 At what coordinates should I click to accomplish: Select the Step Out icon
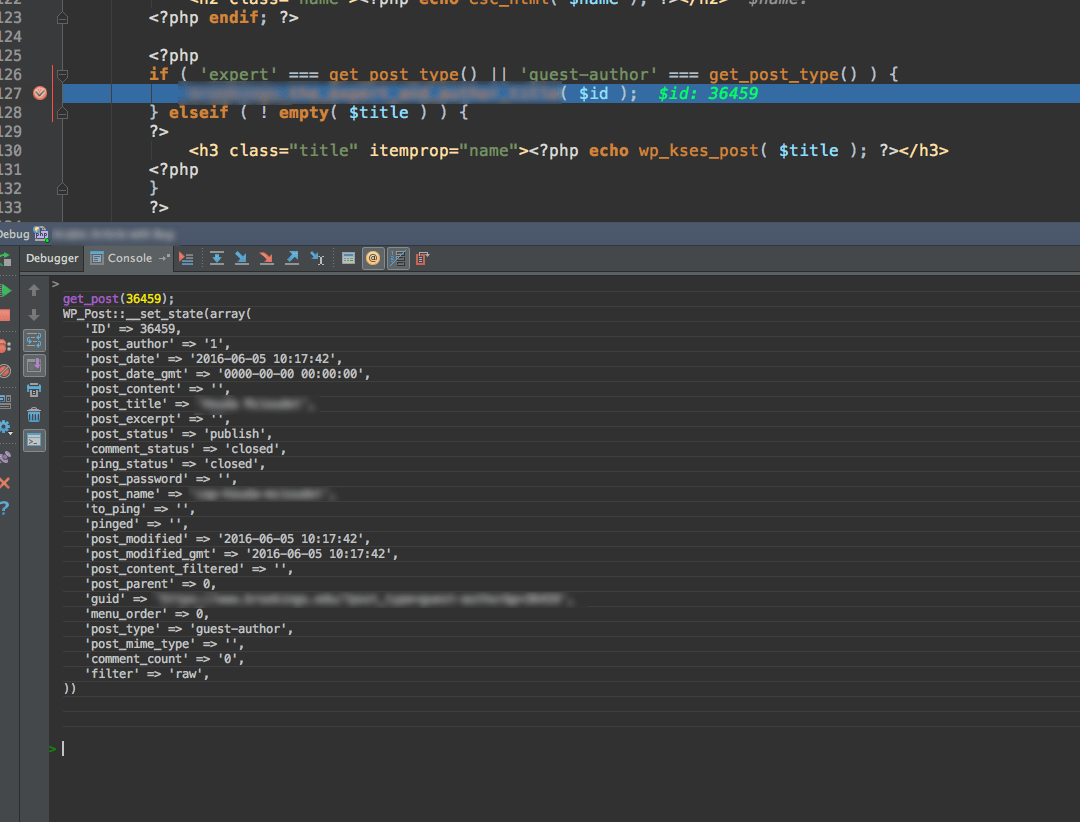(x=292, y=258)
